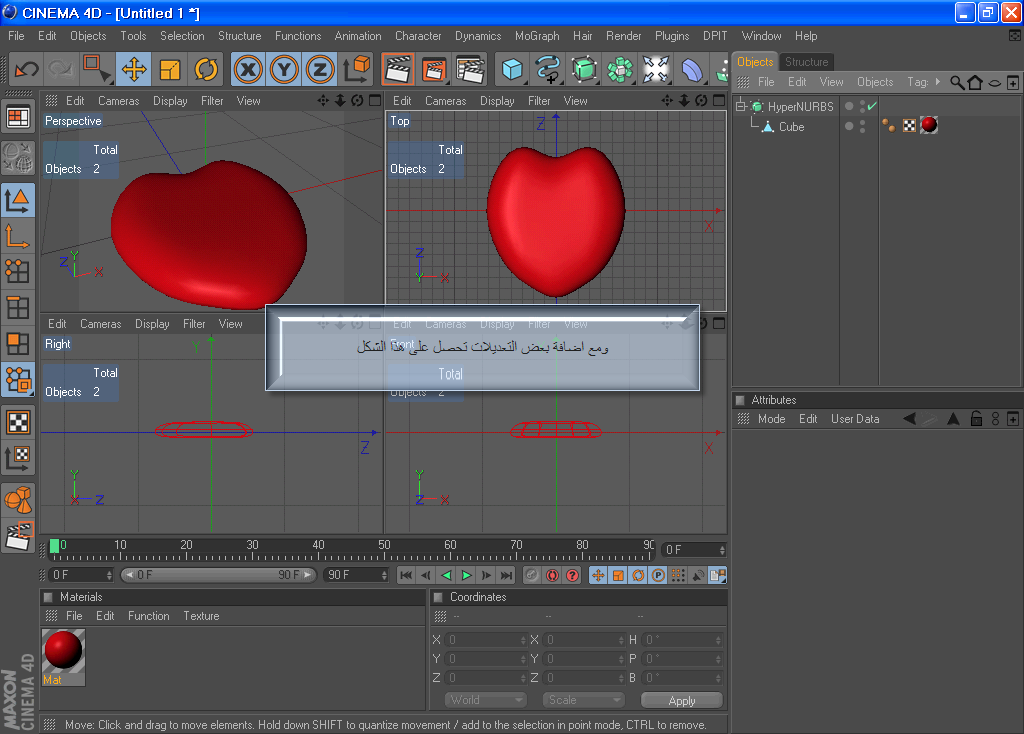Toggle the Z axis lock

pyautogui.click(x=320, y=69)
